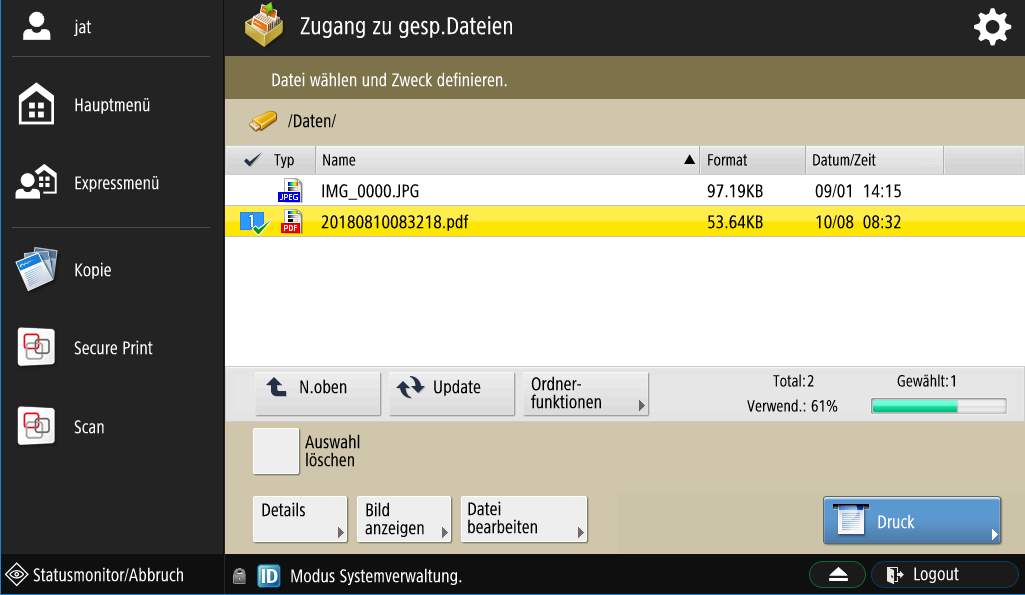Screen dimensions: 1025x595
Task: Go to Hauptmenü
Action: tap(112, 105)
